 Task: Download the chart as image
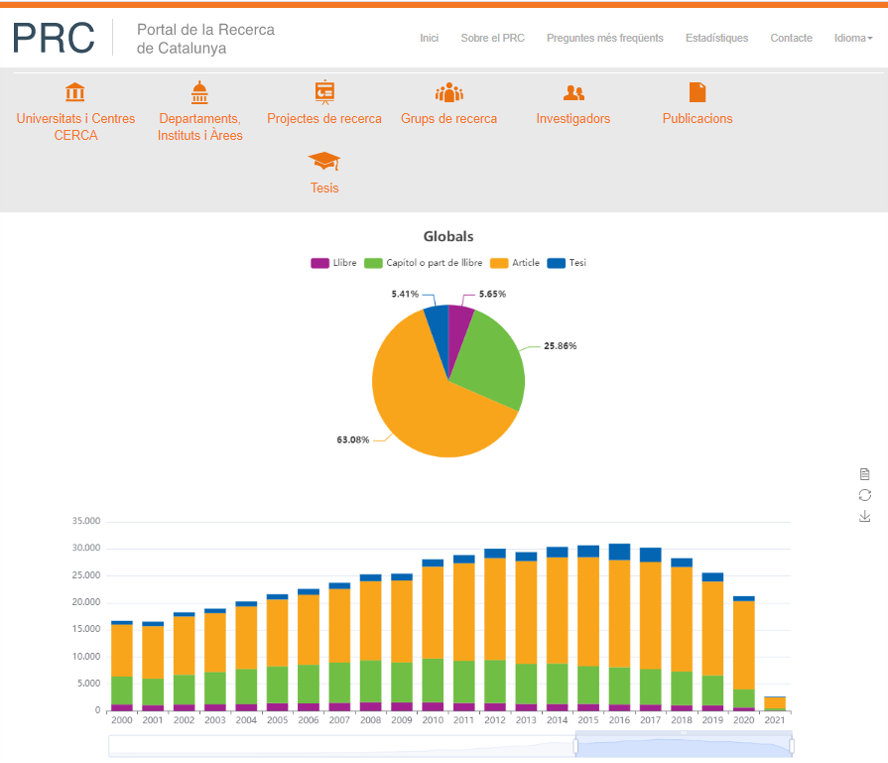point(865,516)
